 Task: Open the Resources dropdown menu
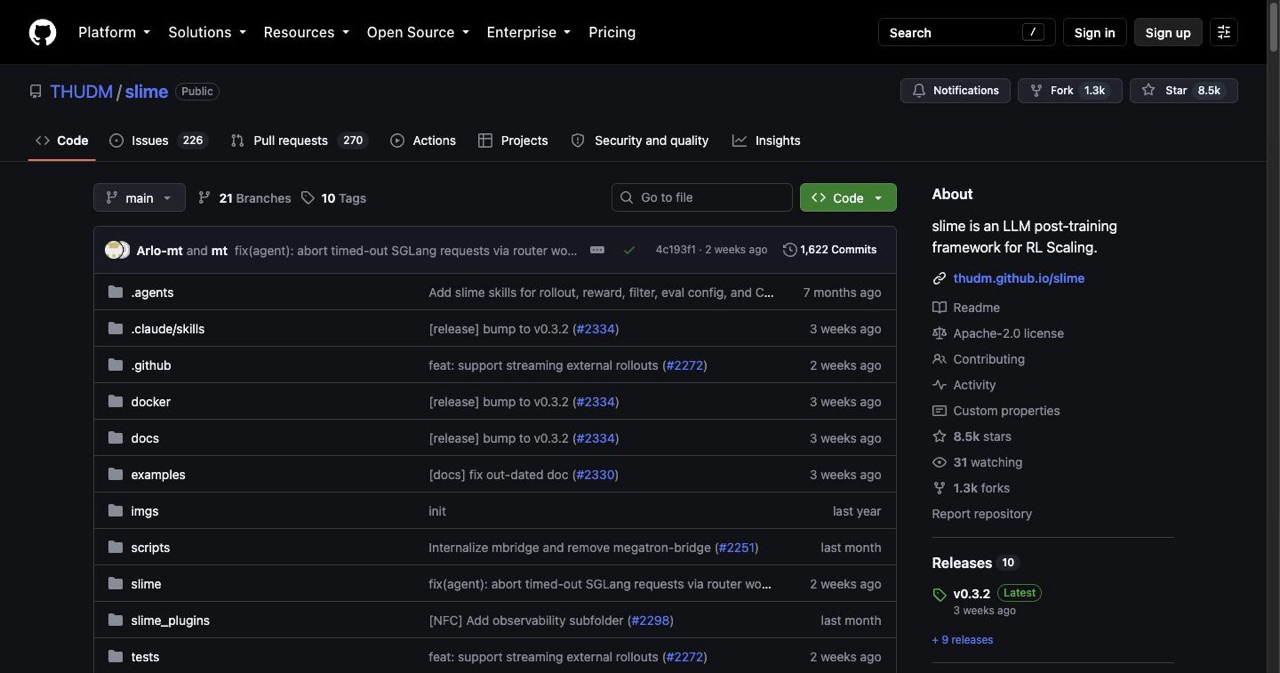pos(306,32)
